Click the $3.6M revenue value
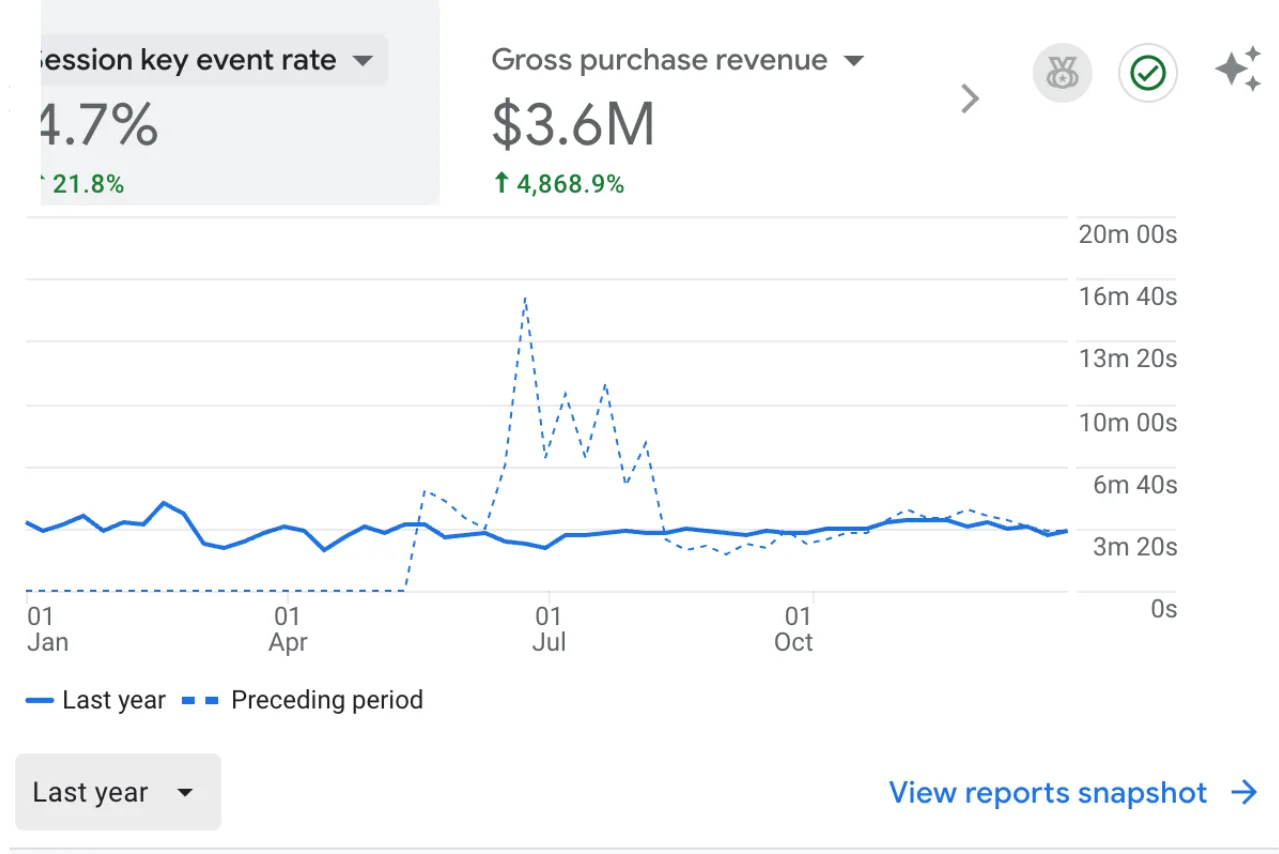Viewport: 1279px width, 854px height. [x=573, y=125]
